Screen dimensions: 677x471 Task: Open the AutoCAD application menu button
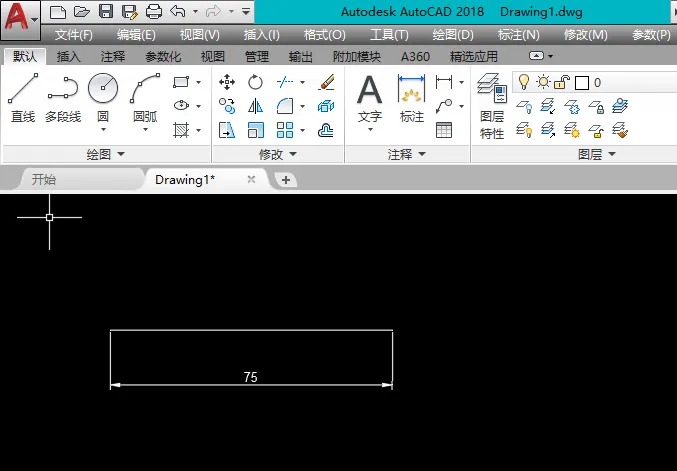(20, 19)
